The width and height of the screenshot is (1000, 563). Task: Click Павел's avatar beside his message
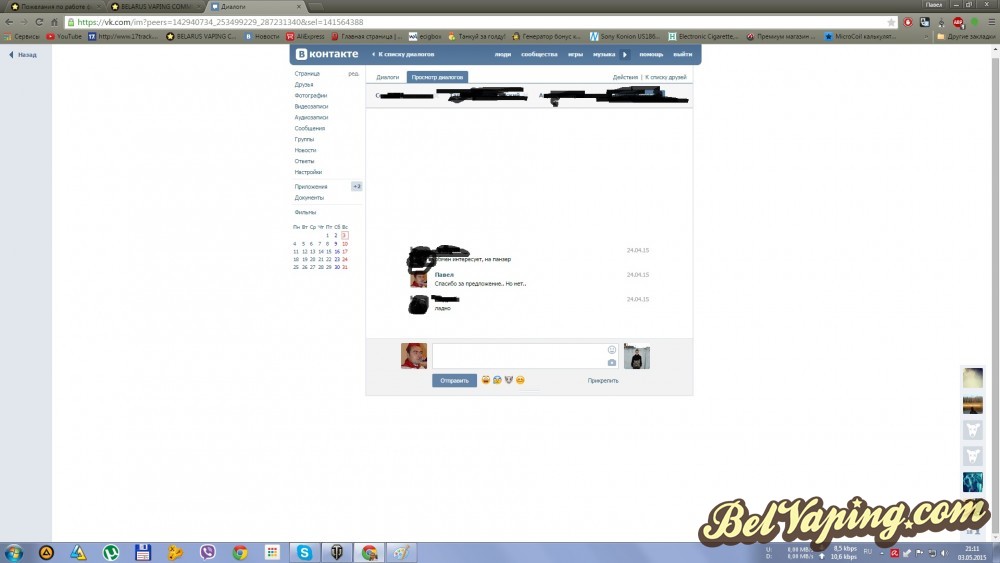pyautogui.click(x=418, y=278)
